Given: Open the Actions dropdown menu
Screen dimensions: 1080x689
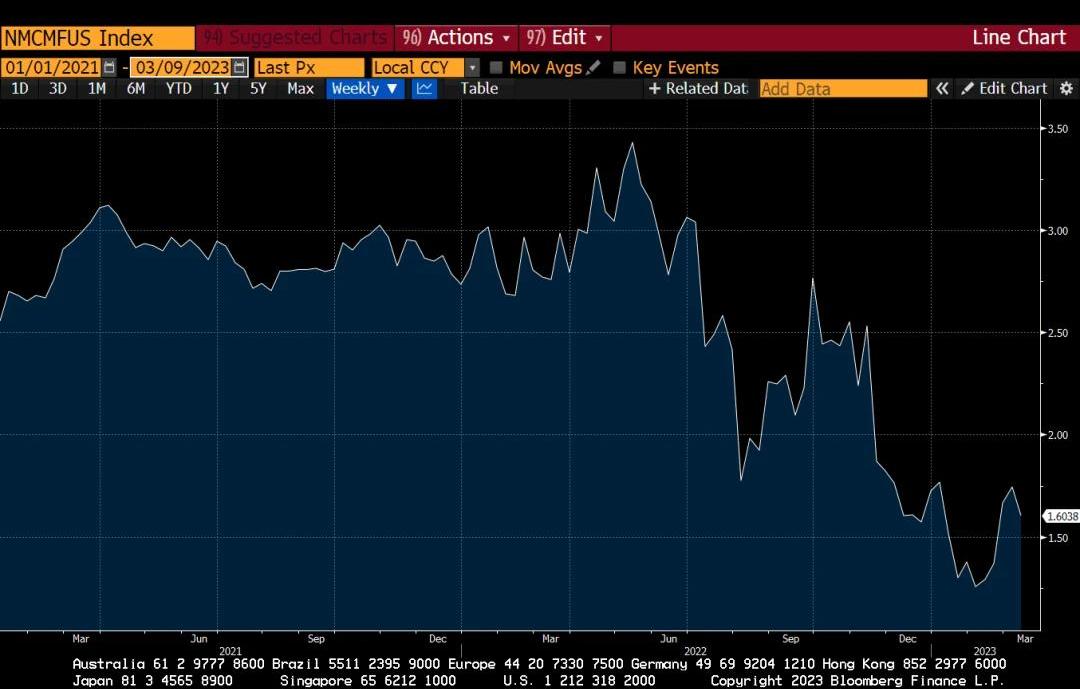Looking at the screenshot, I should [457, 38].
